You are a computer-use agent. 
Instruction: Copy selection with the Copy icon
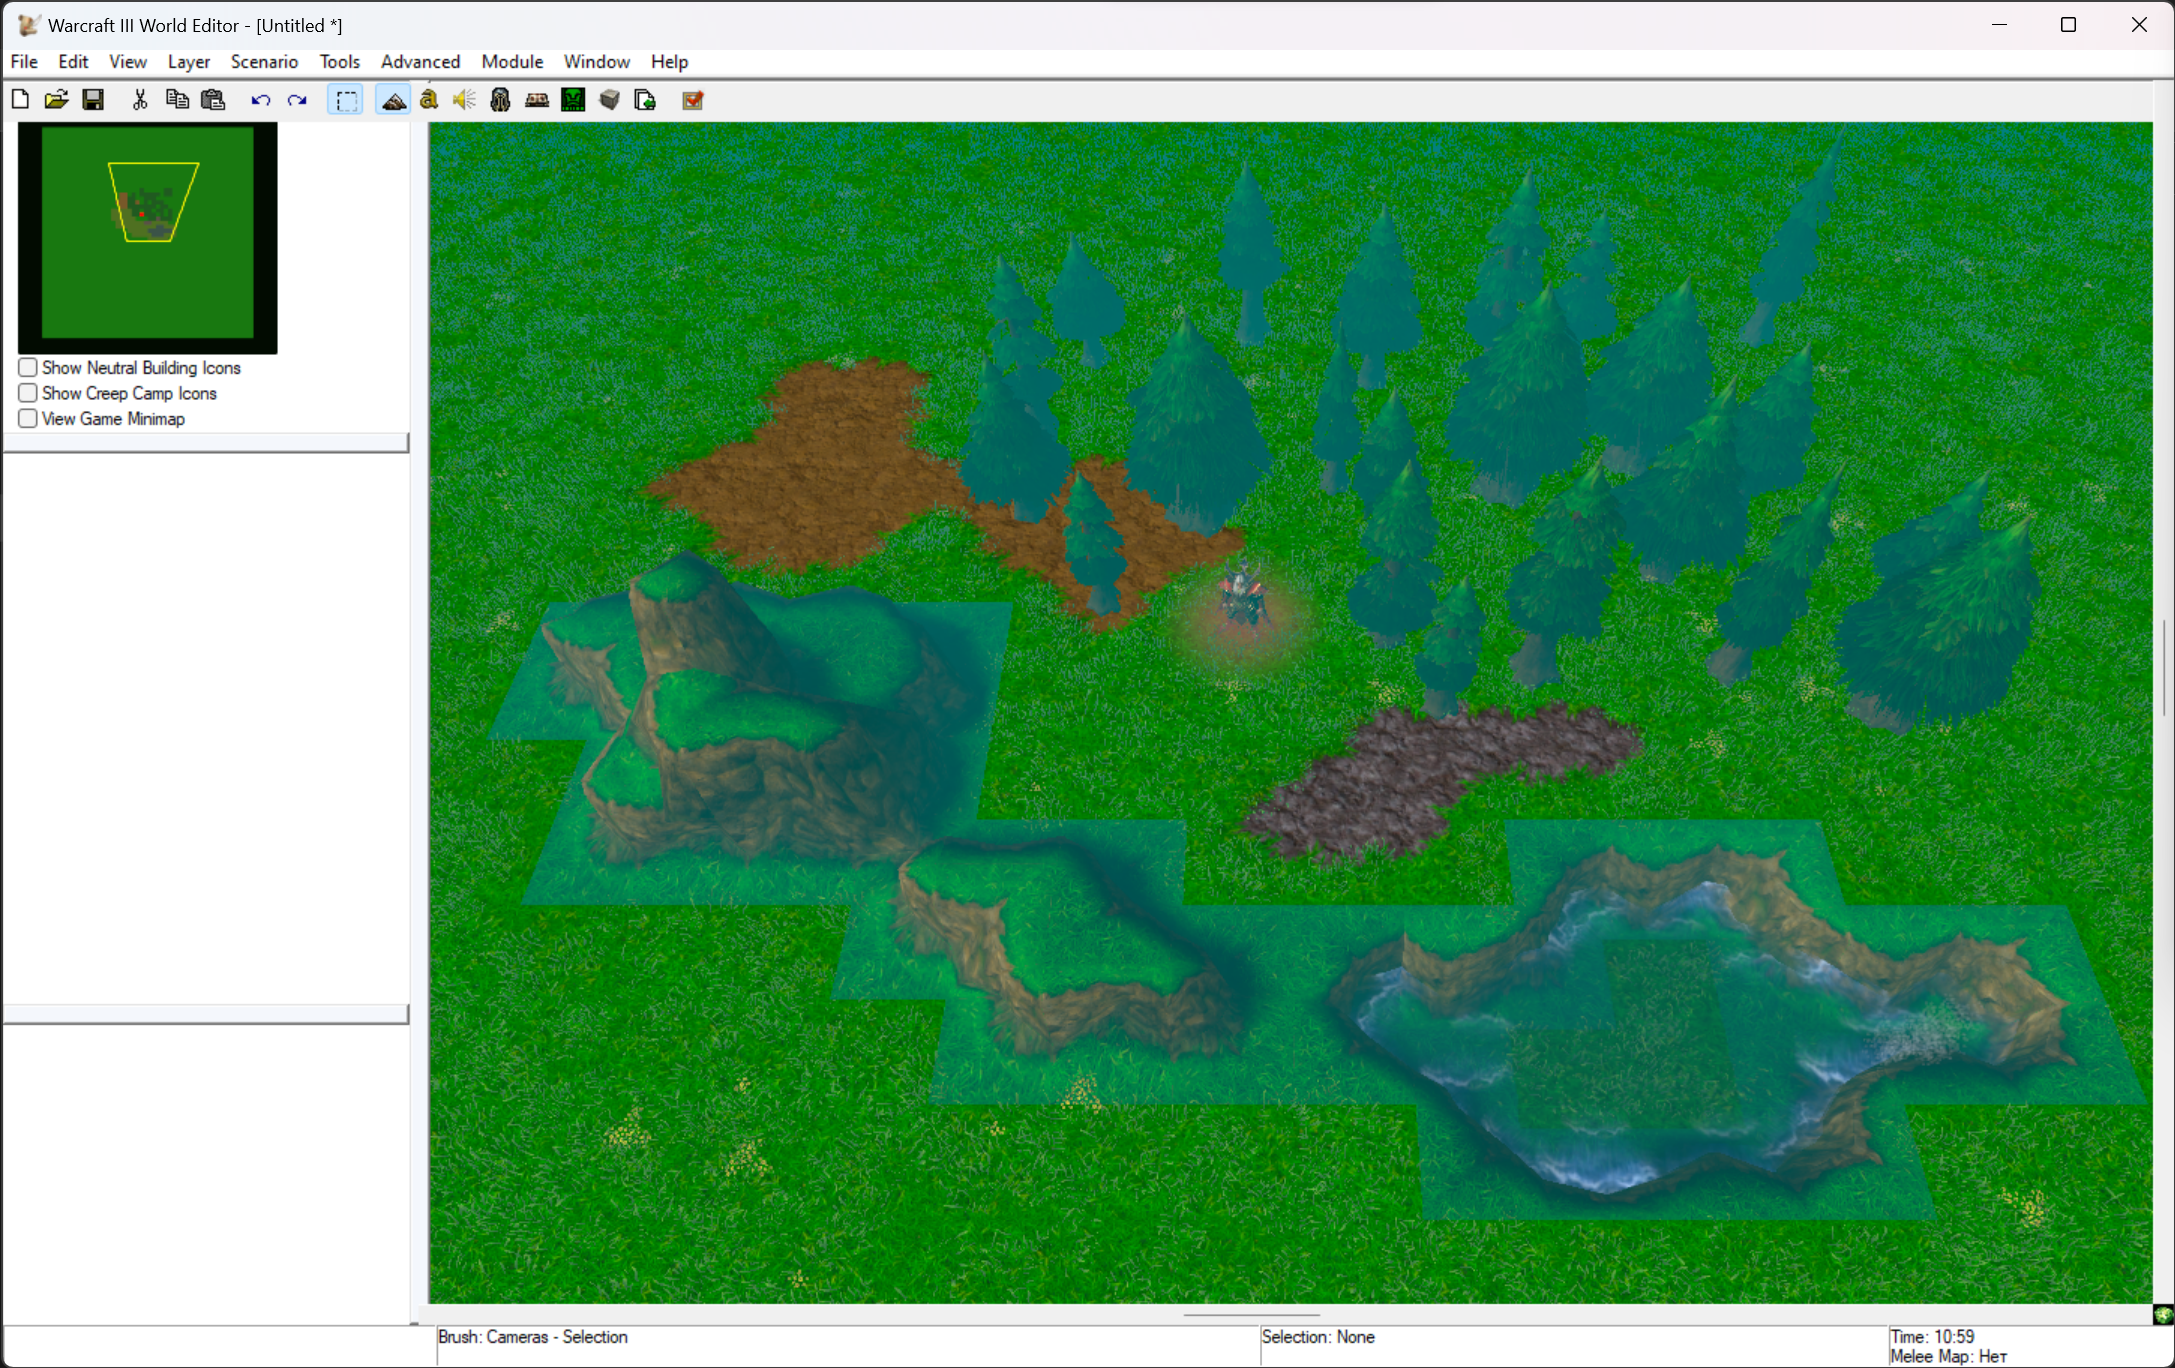177,99
